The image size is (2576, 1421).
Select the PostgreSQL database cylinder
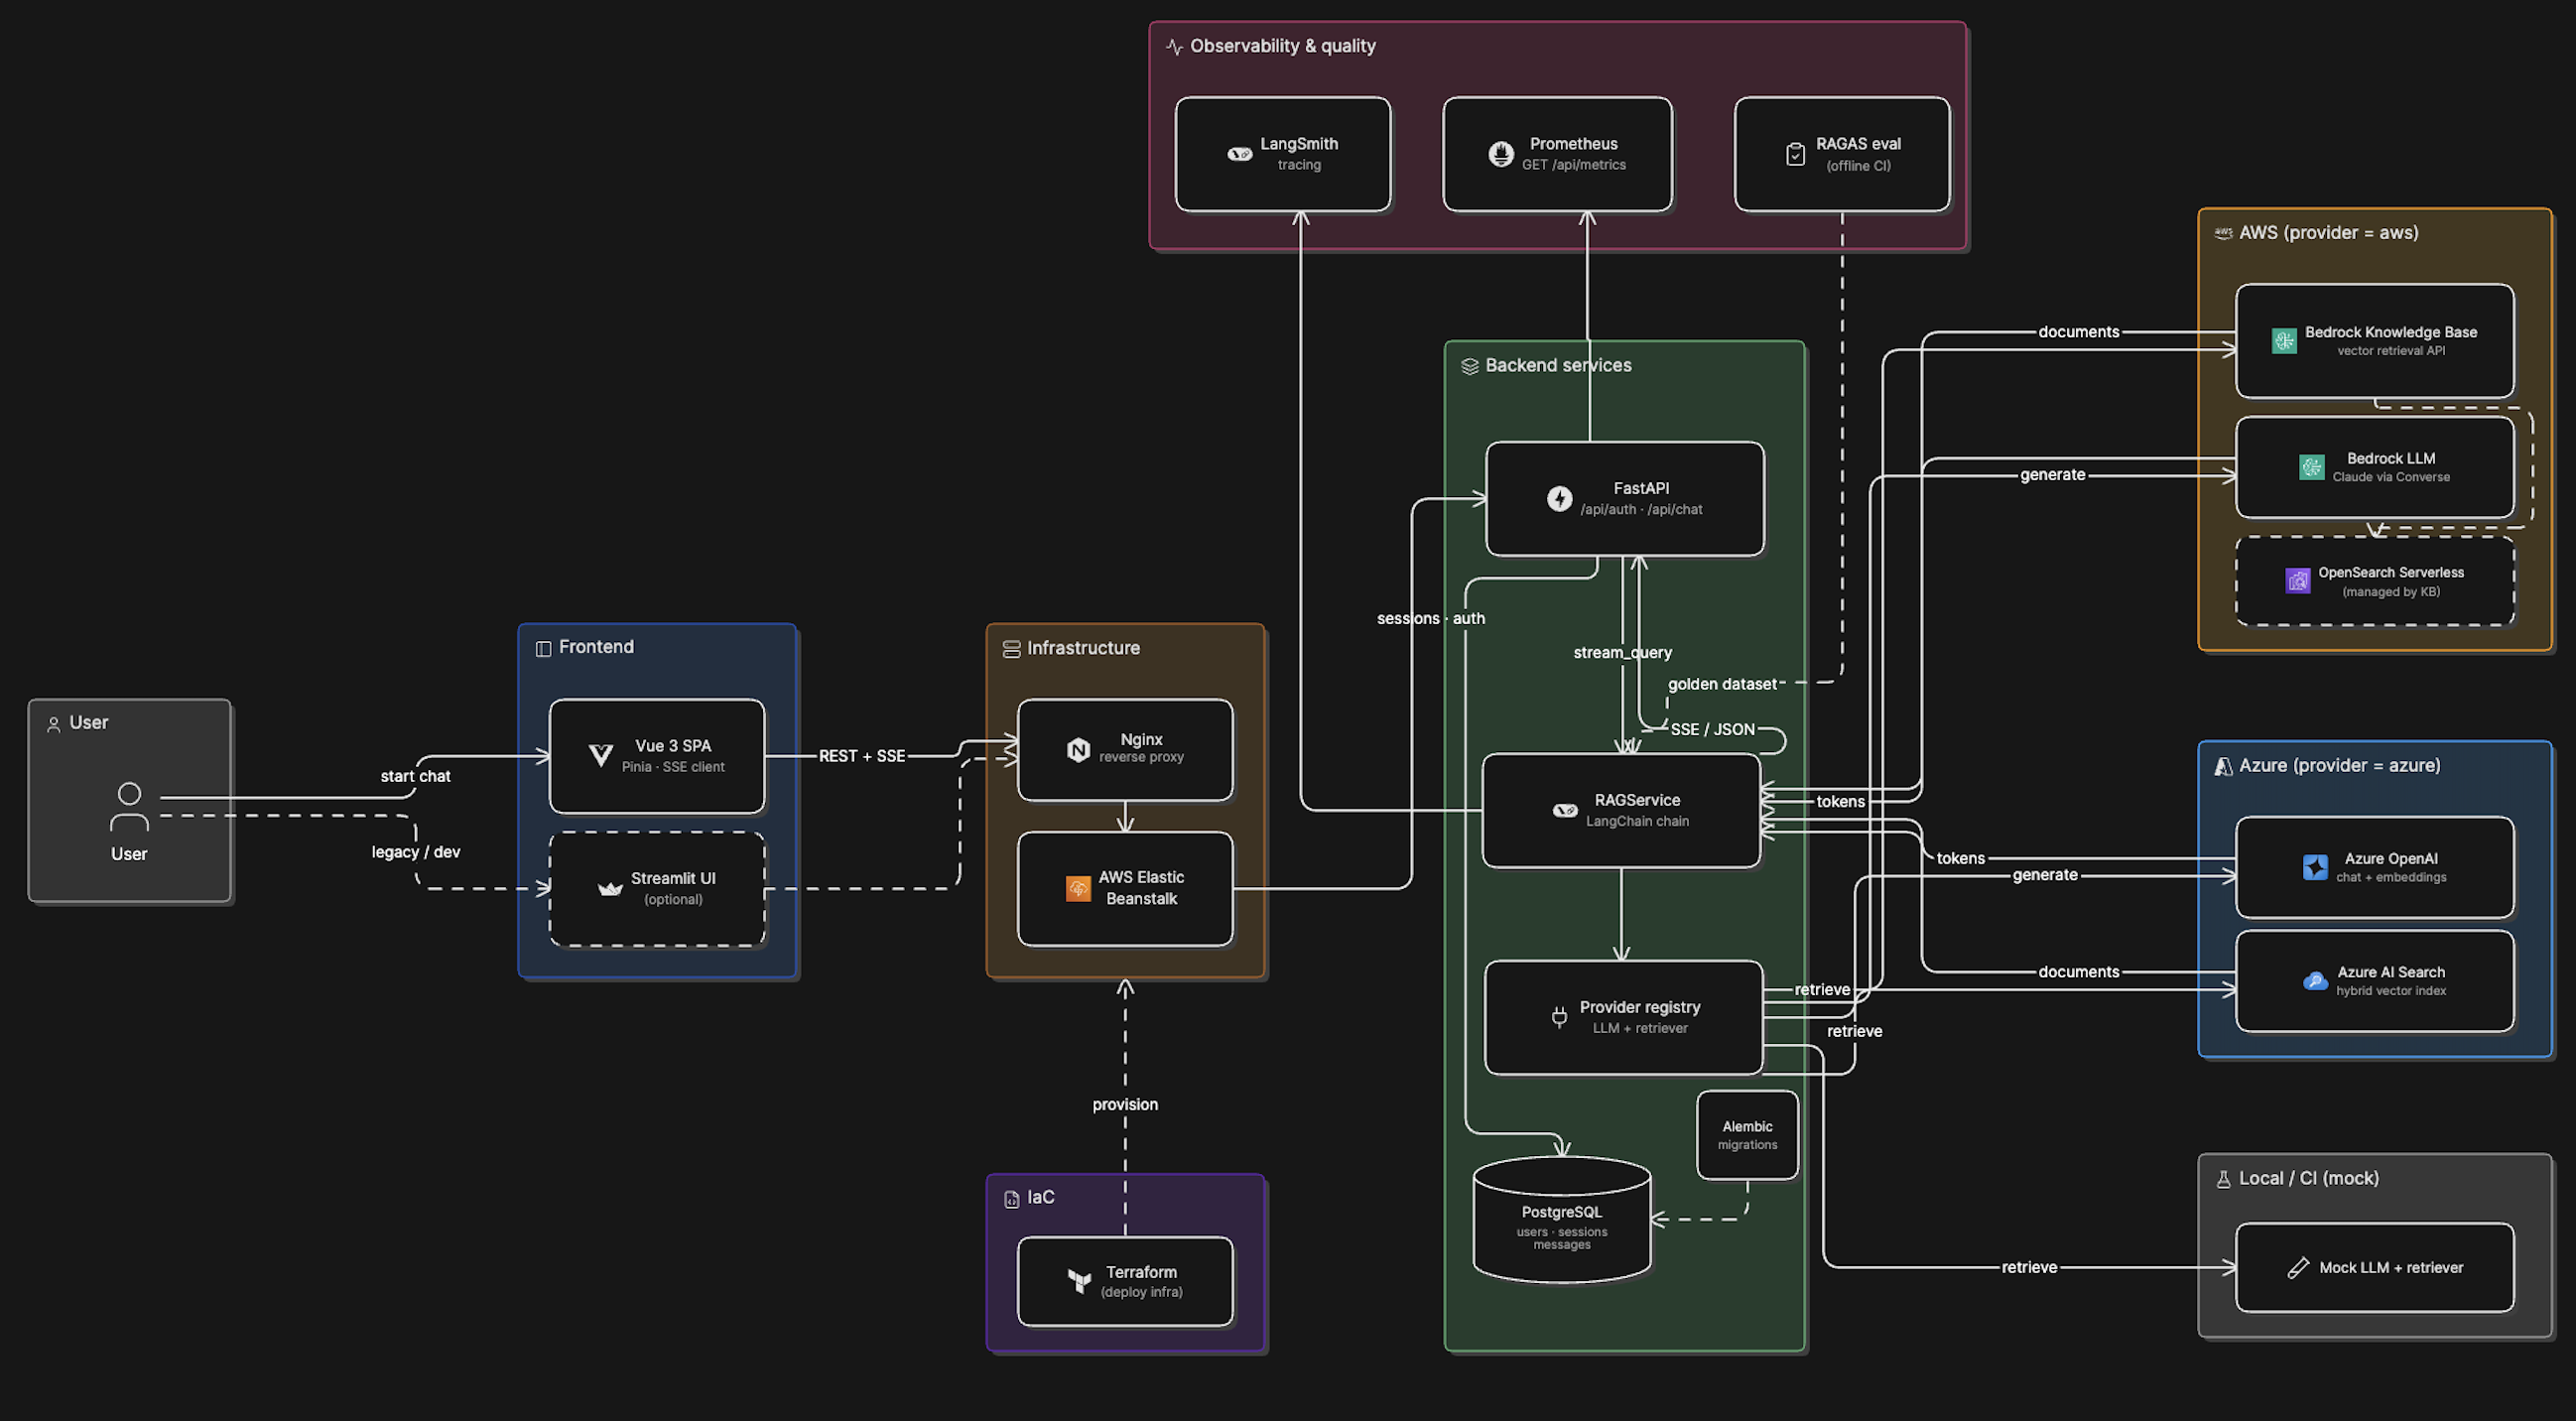1561,1219
